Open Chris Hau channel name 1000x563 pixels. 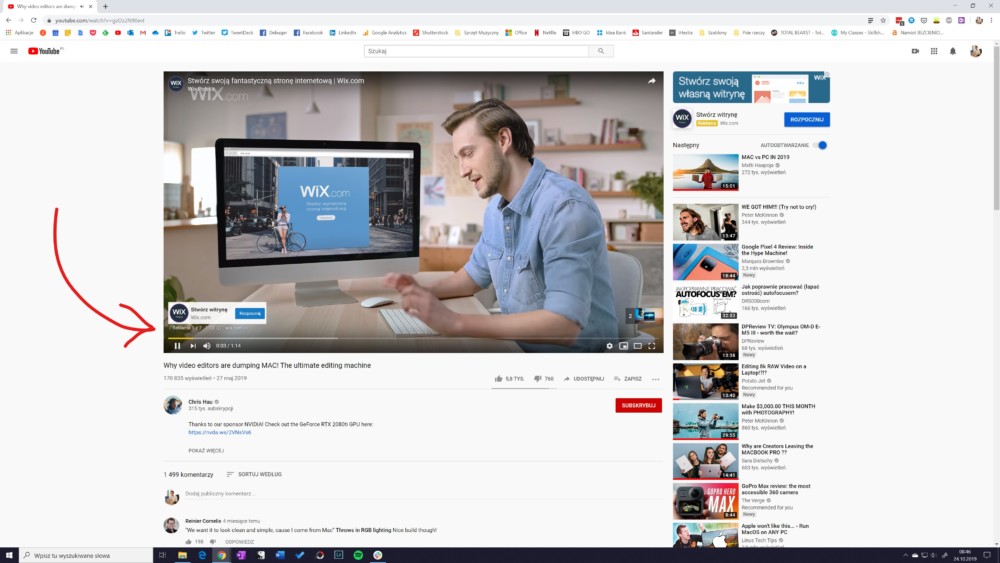click(x=200, y=402)
